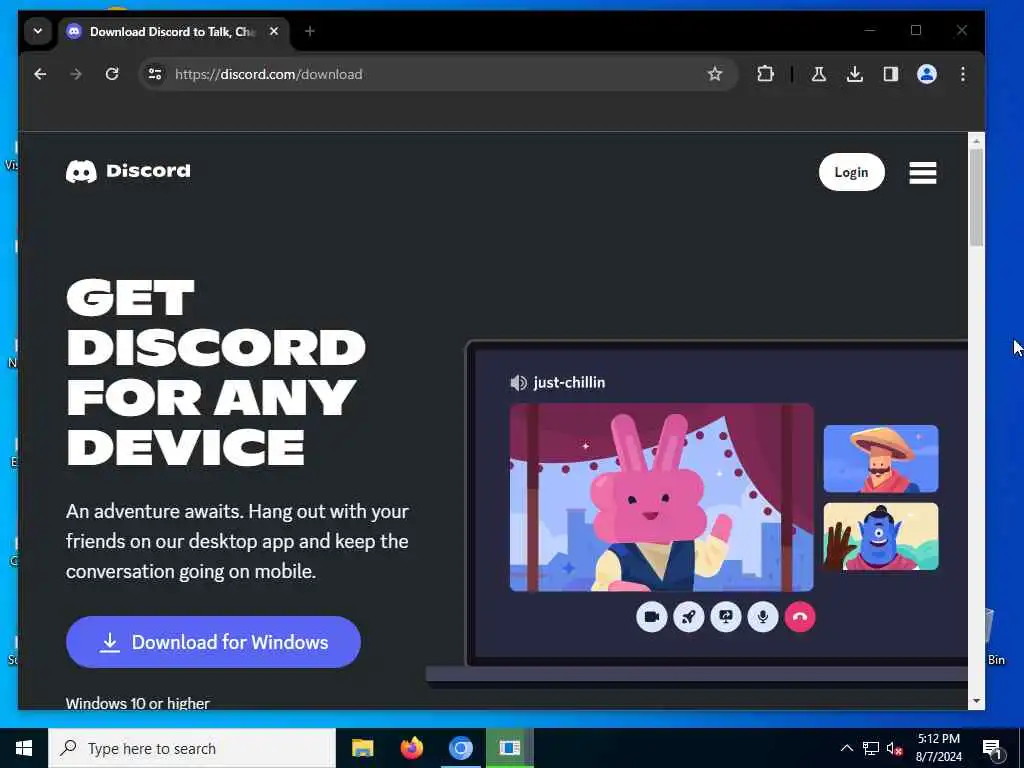Click the scrollbar down arrow

click(976, 701)
